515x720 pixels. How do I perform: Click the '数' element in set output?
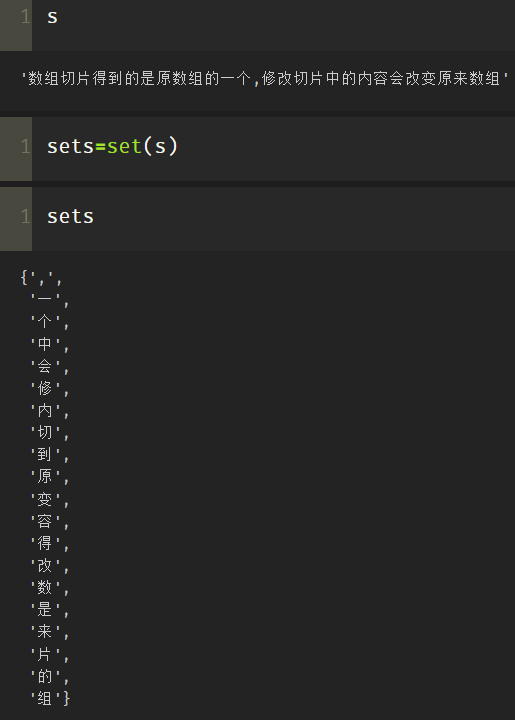click(x=45, y=587)
